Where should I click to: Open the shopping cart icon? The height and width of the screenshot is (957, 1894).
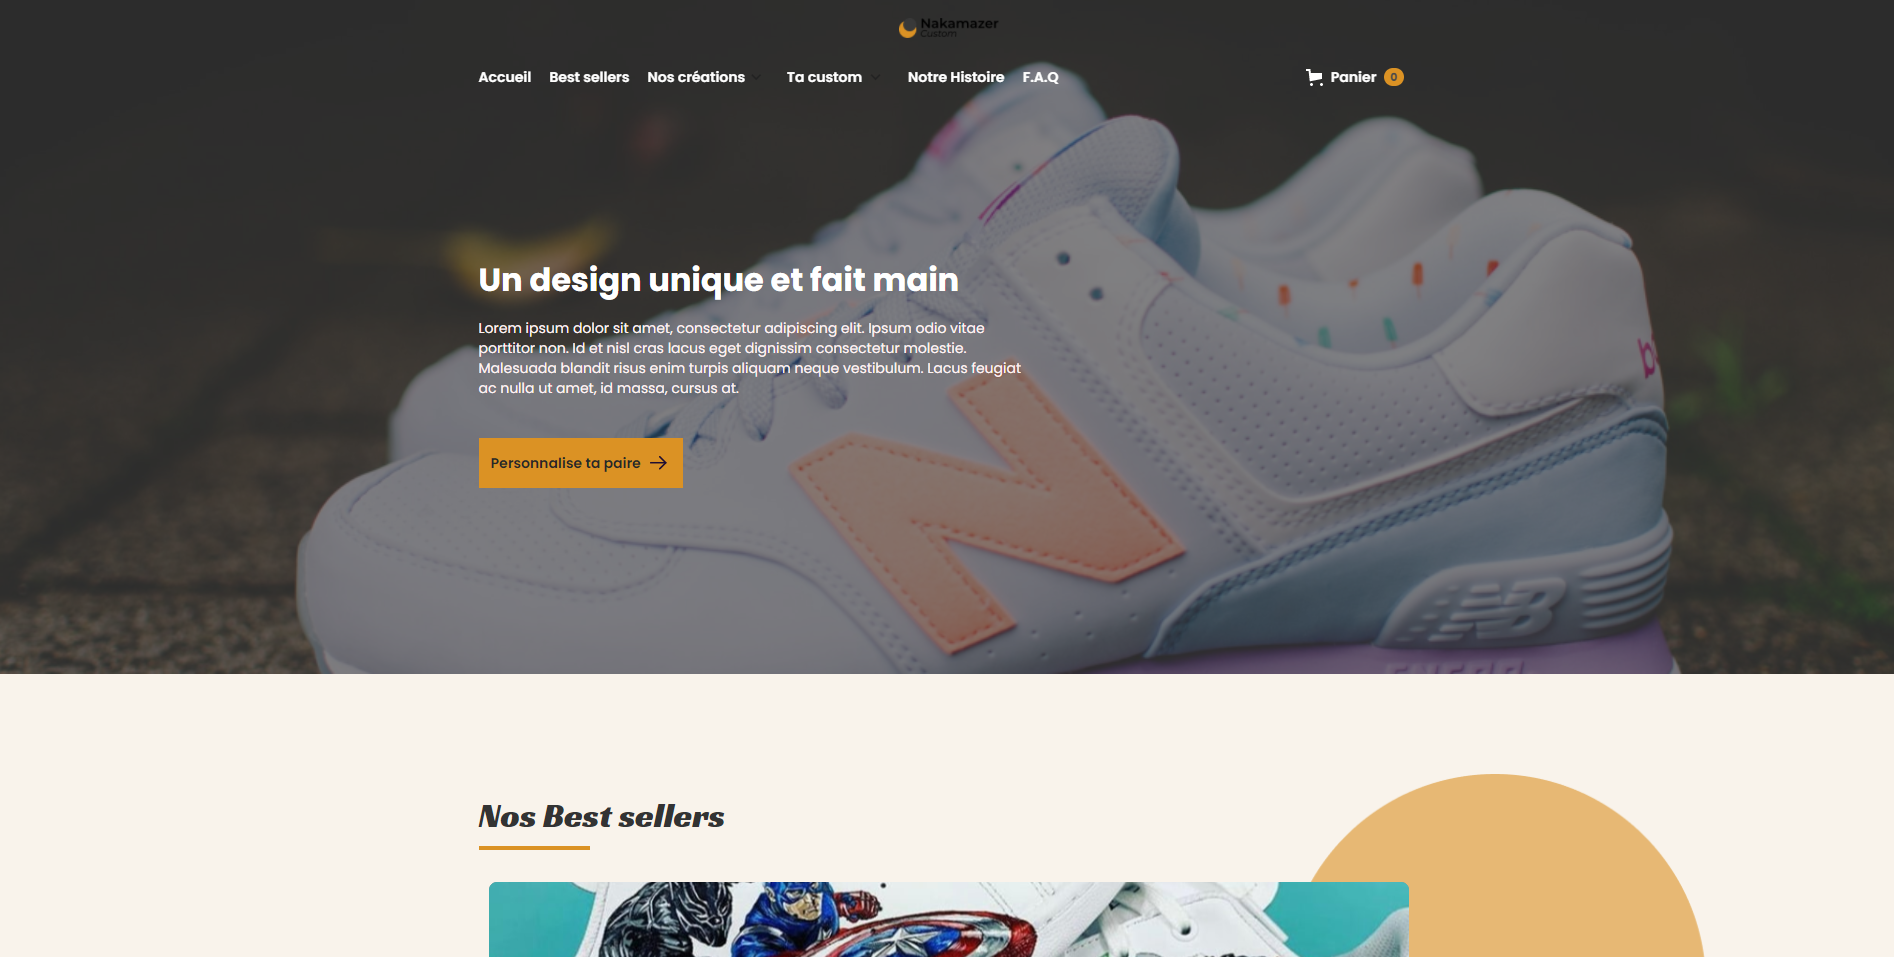(1314, 77)
